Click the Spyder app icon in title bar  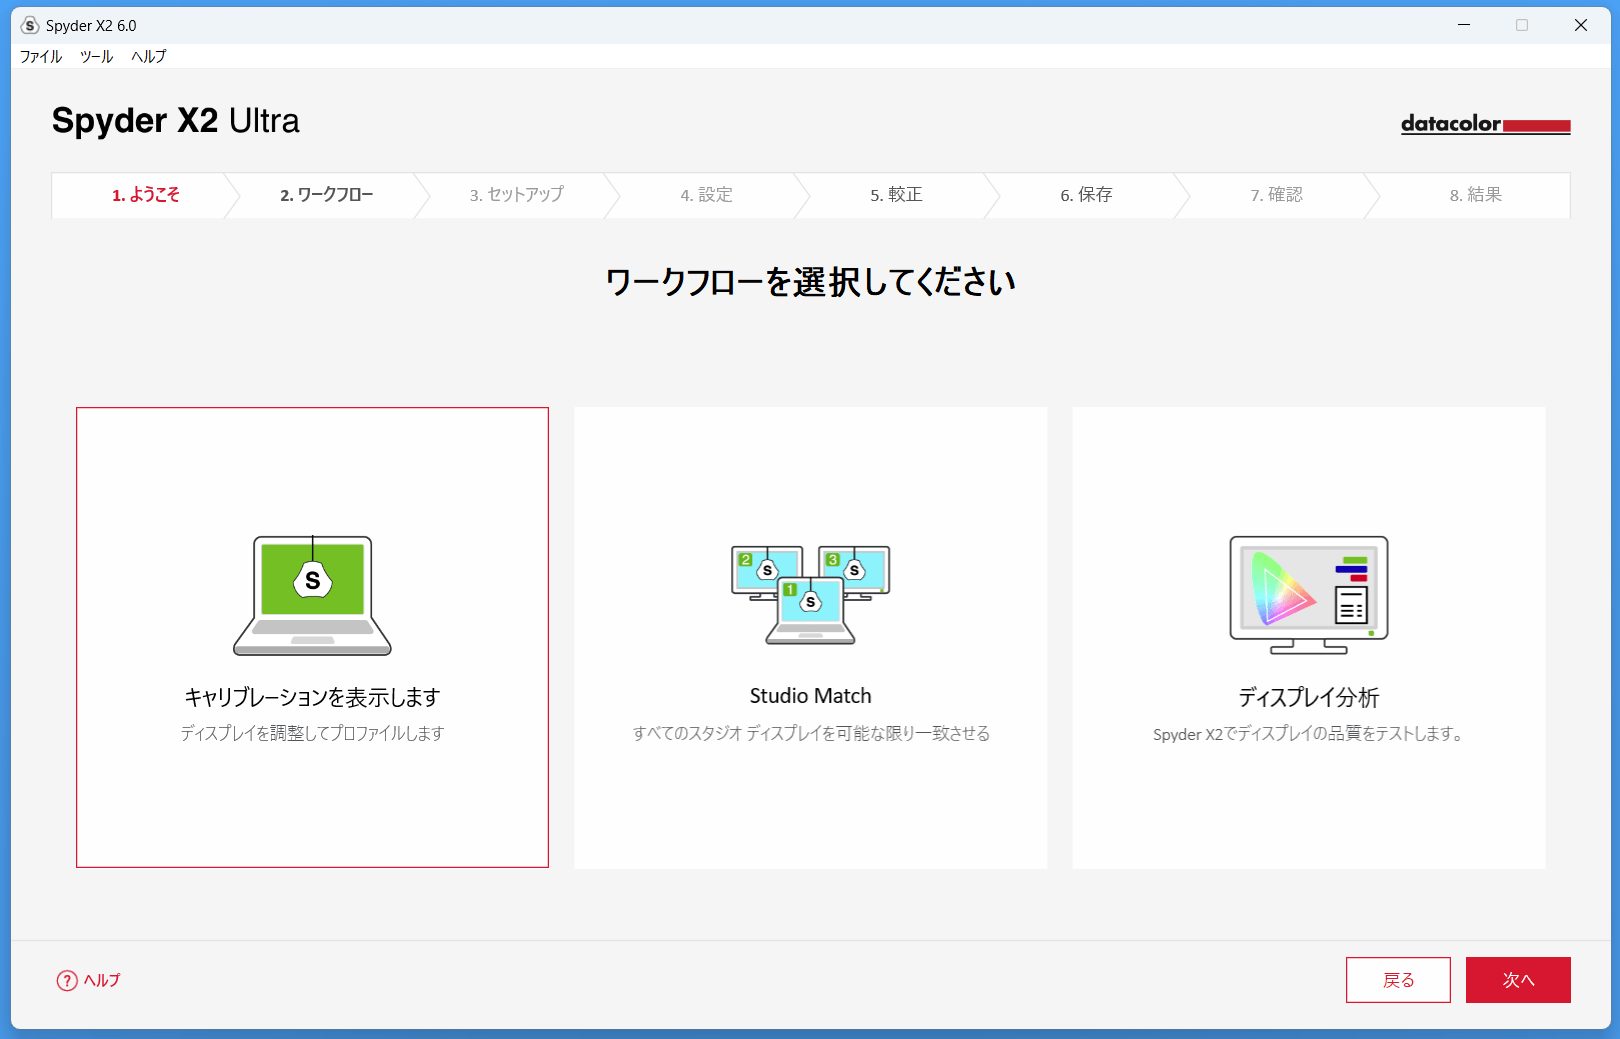pyautogui.click(x=30, y=25)
